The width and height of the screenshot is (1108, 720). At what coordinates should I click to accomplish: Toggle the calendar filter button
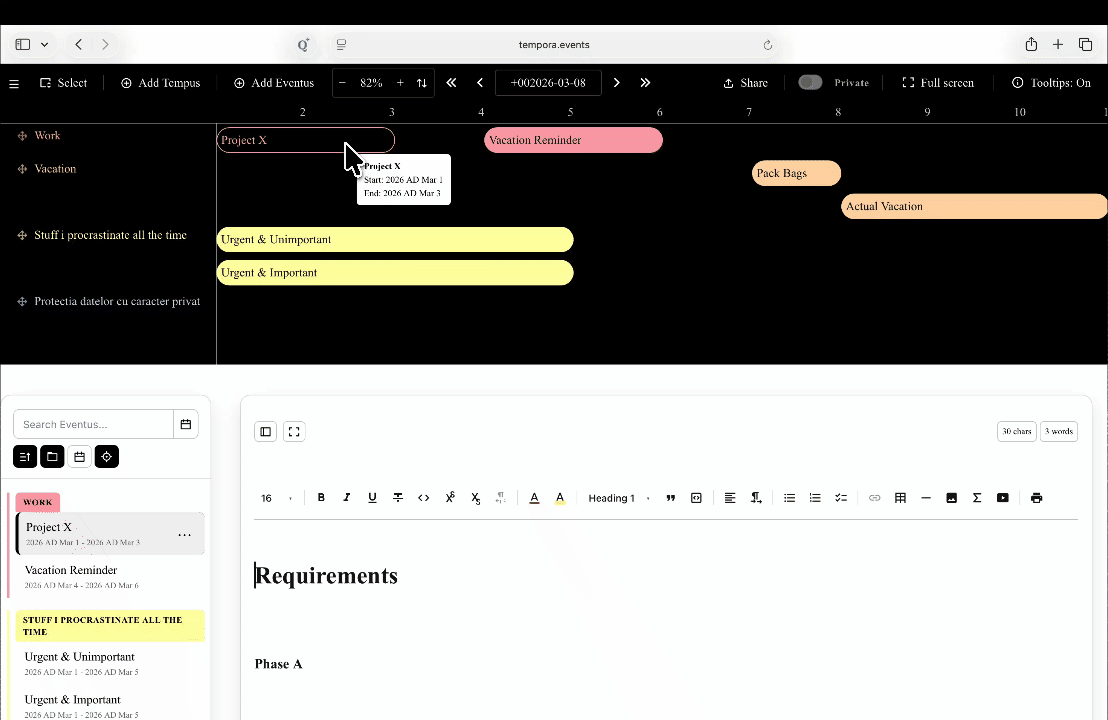click(79, 456)
